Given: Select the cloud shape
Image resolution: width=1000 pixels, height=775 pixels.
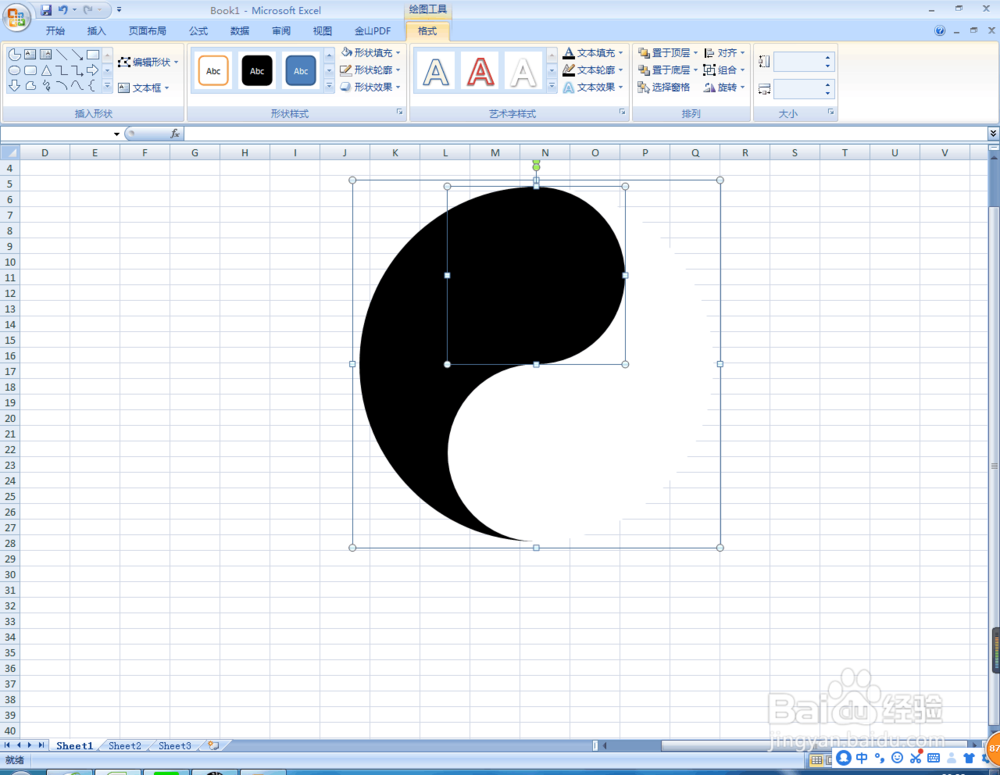Looking at the screenshot, I should pos(30,85).
